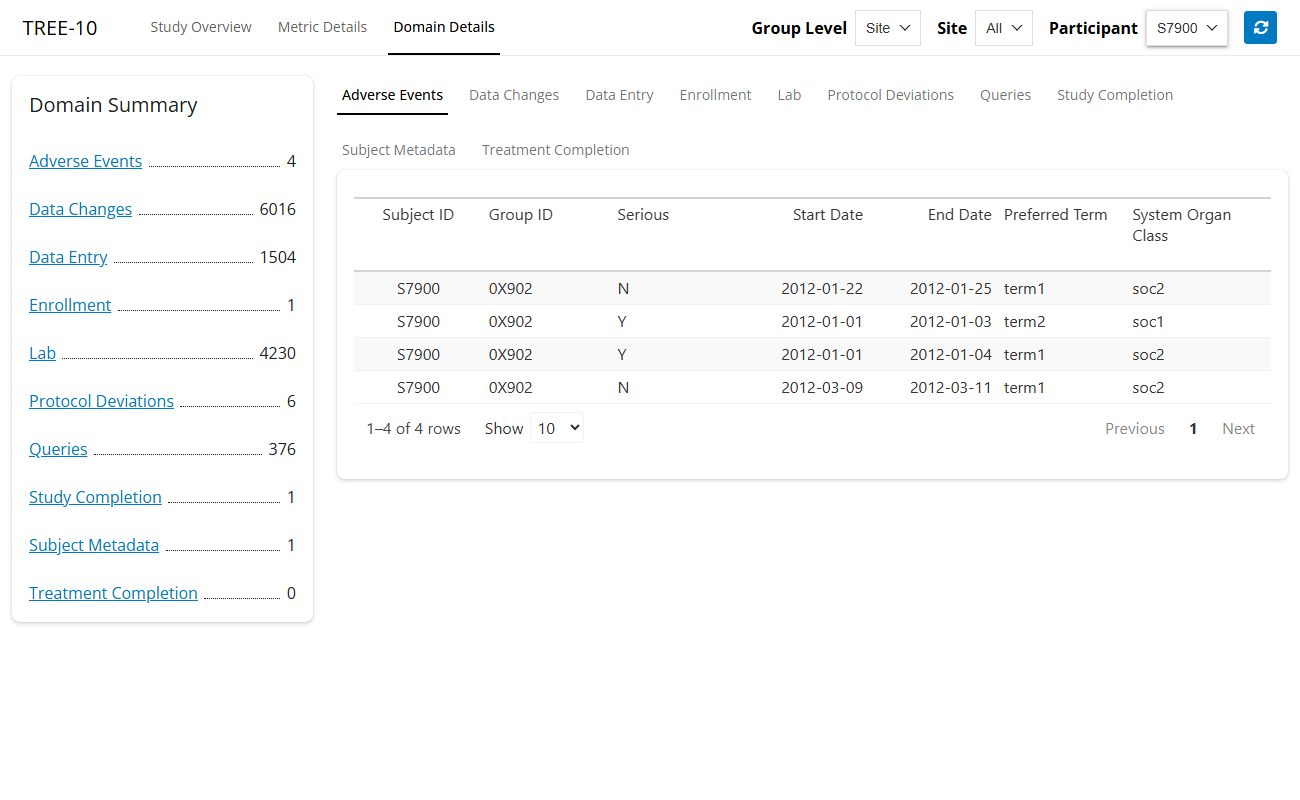
Task: Sort by the Group ID column header
Action: (520, 215)
